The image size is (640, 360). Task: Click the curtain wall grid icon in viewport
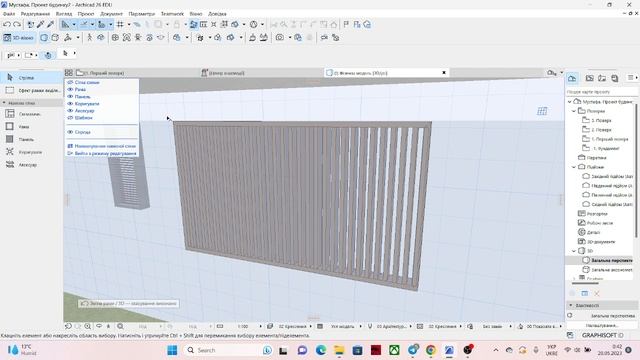542,111
